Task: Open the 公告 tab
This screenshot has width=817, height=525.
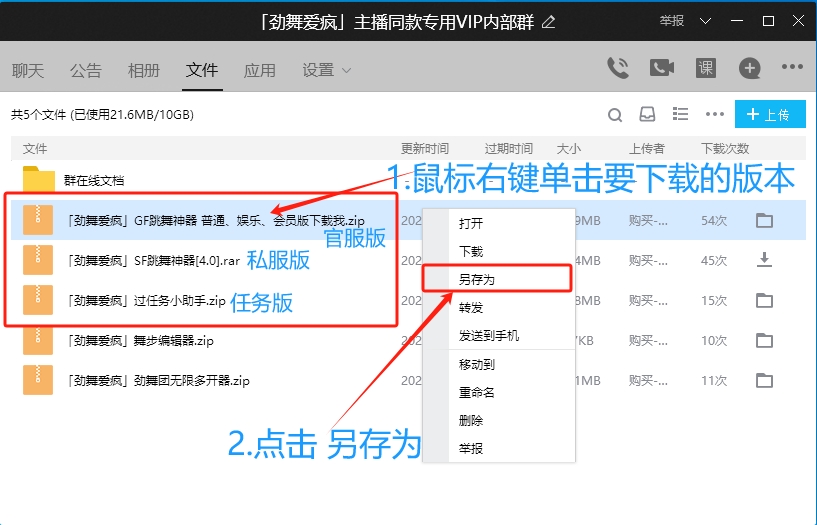Action: (x=85, y=70)
